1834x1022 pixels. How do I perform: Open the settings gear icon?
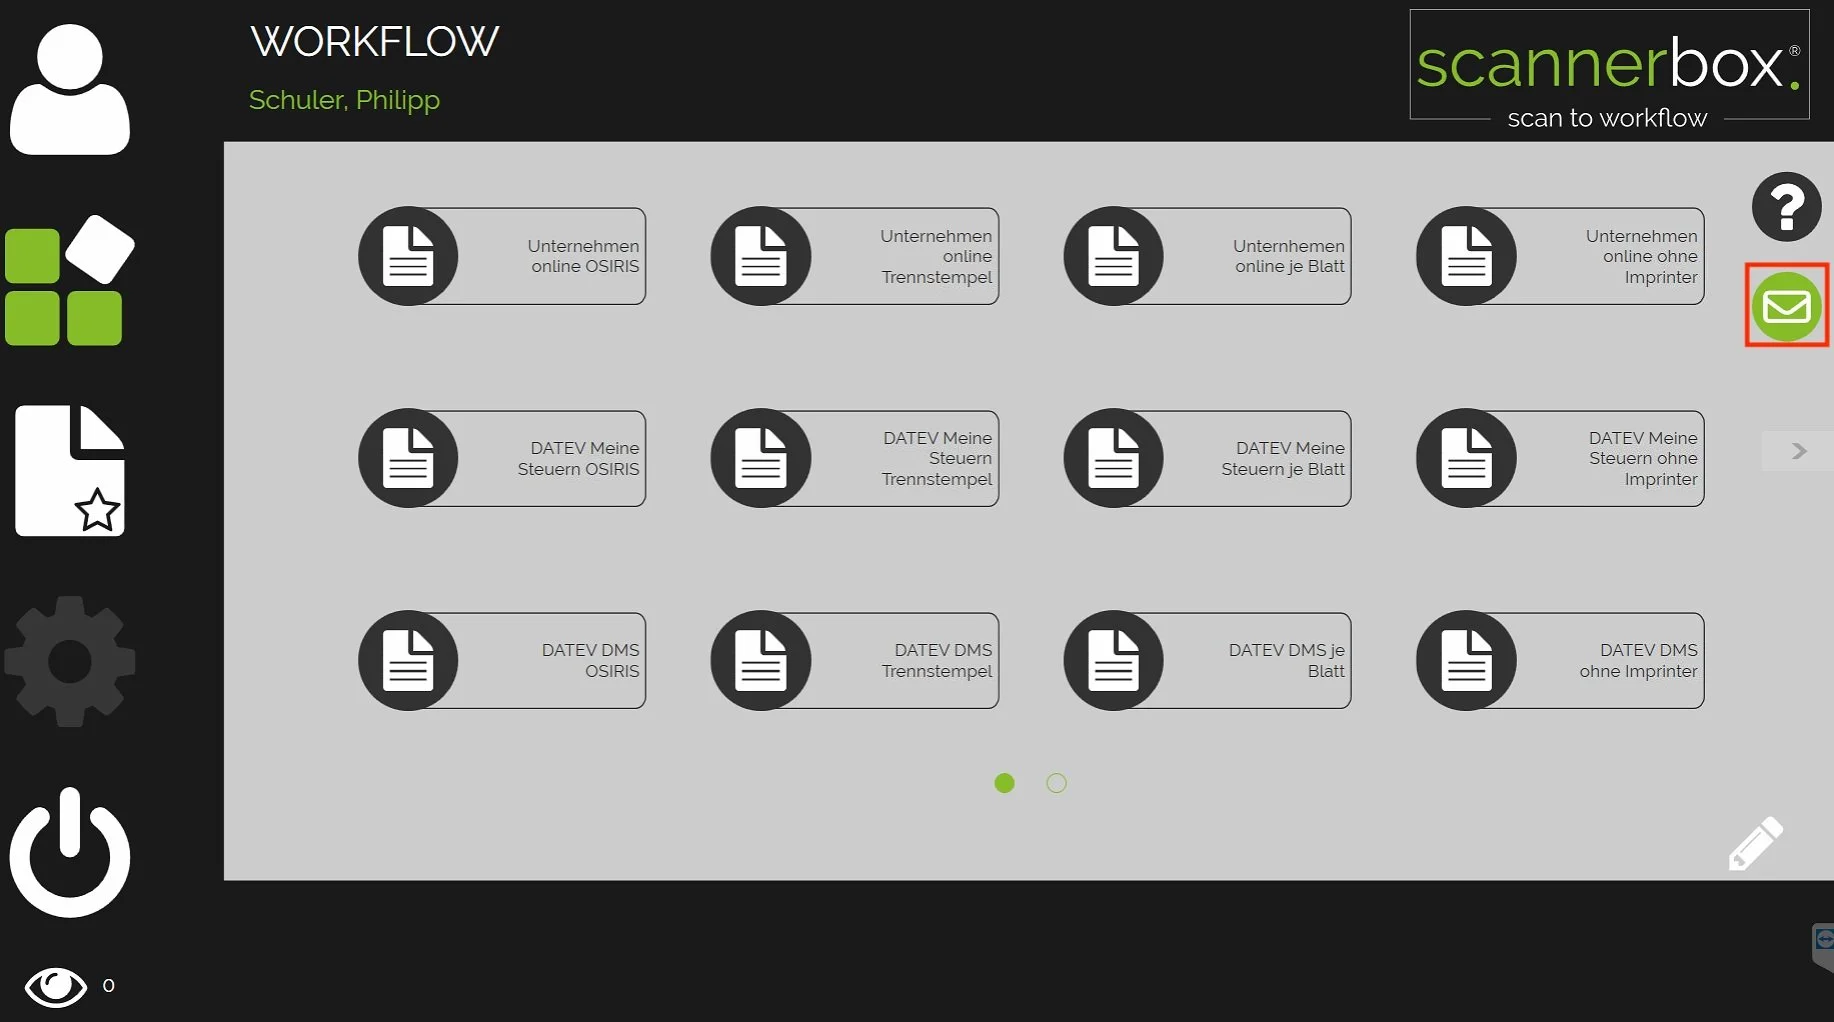(x=70, y=661)
